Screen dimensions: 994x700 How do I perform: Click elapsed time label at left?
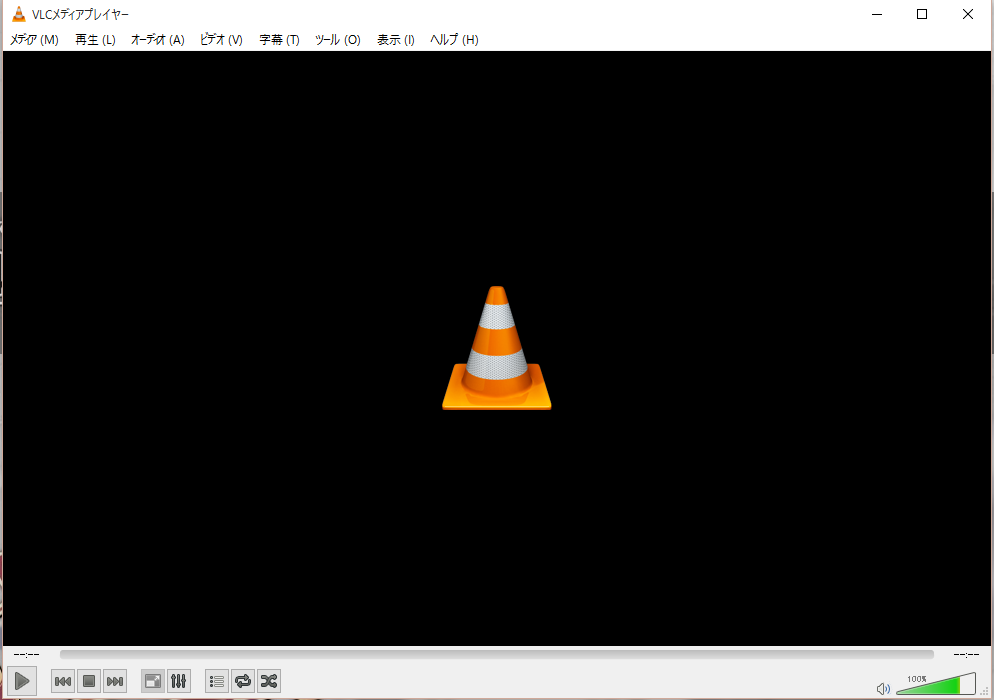point(26,654)
